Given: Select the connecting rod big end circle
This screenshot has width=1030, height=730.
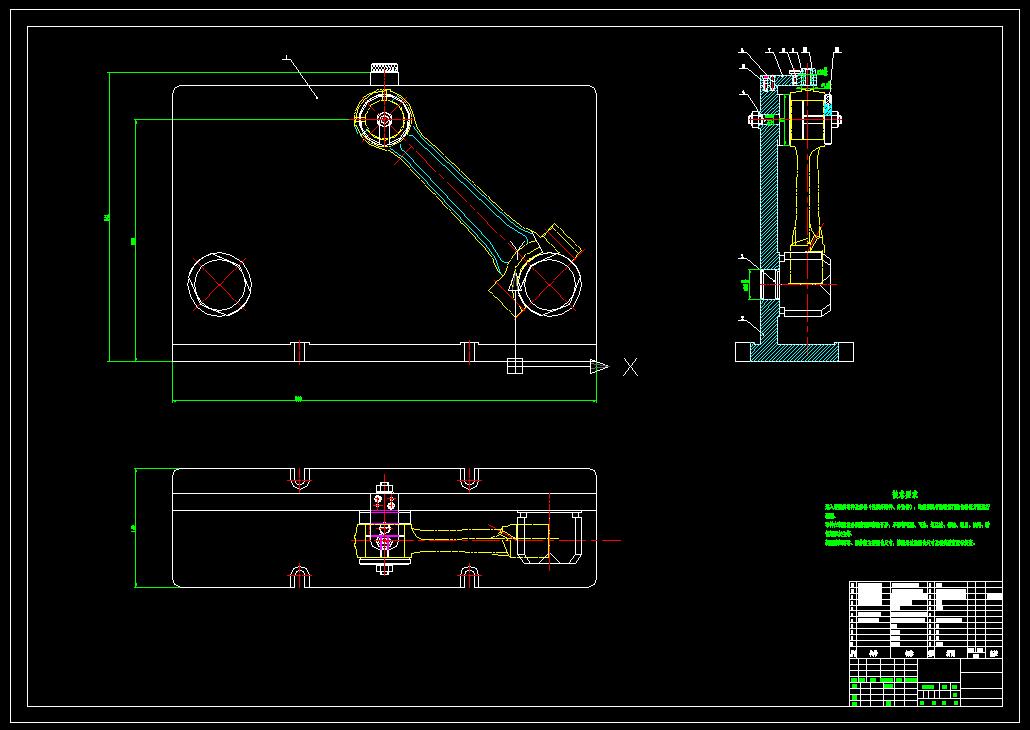Looking at the screenshot, I should (549, 285).
